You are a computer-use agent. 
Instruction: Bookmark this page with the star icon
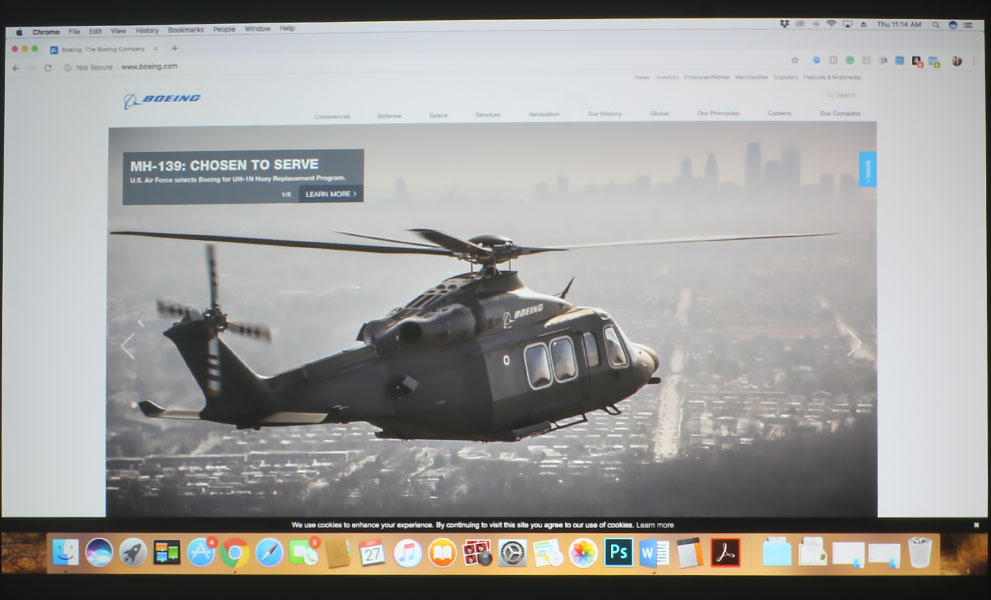point(795,60)
